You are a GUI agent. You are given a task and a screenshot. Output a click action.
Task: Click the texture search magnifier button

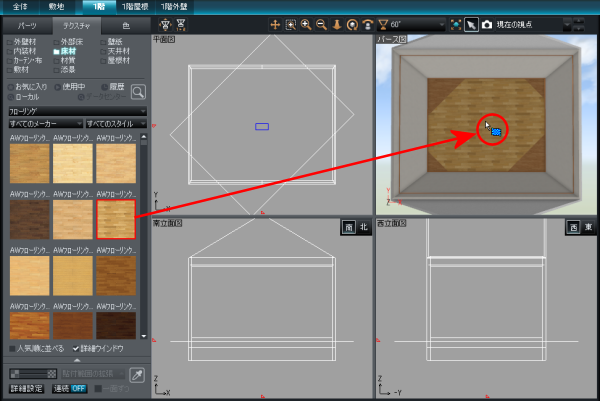pos(138,91)
